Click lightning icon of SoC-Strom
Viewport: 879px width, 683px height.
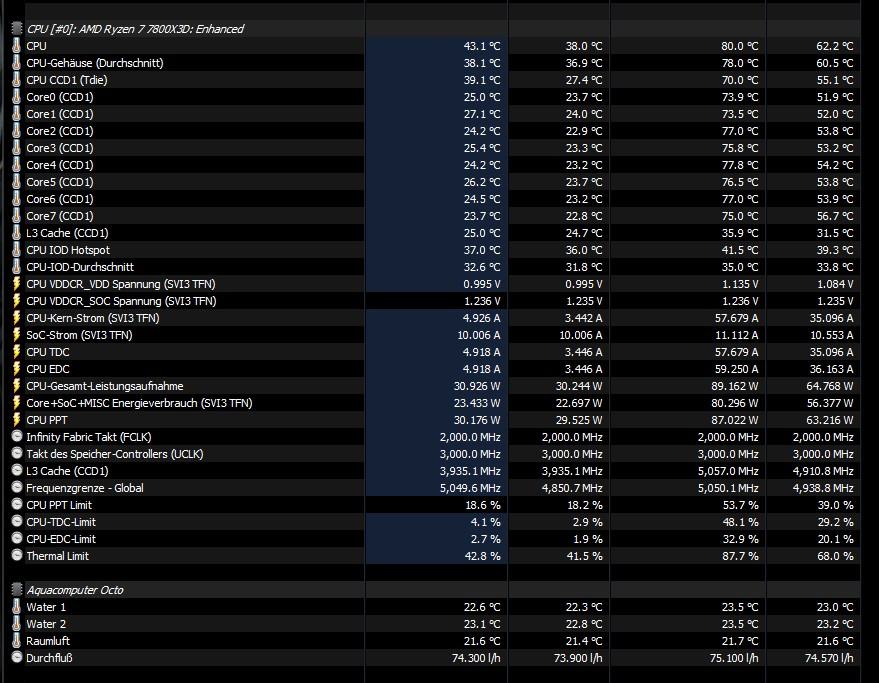[x=17, y=335]
